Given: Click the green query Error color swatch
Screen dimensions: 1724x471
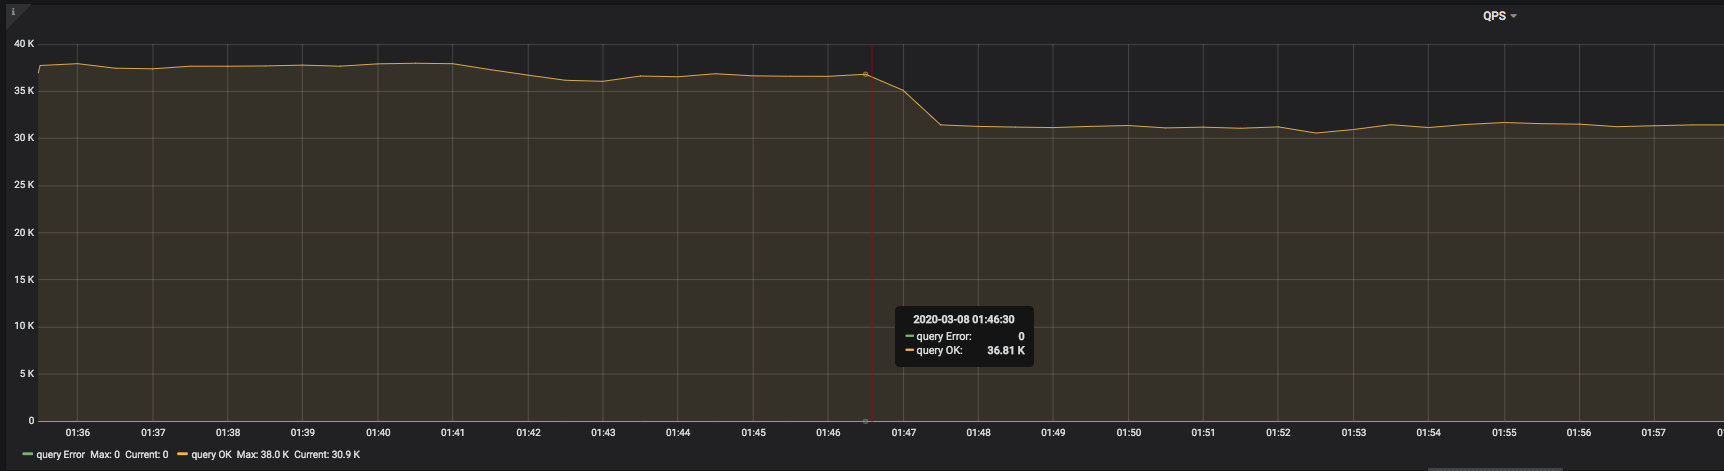Looking at the screenshot, I should point(27,455).
